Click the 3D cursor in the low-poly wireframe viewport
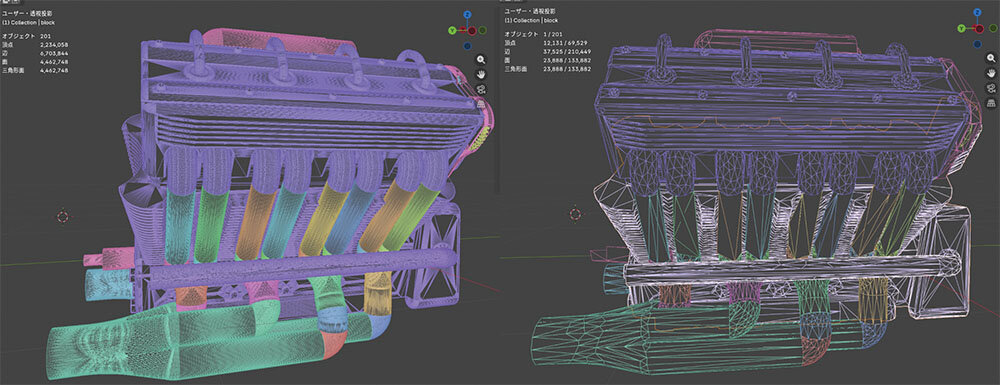This screenshot has width=1000, height=385. click(575, 214)
